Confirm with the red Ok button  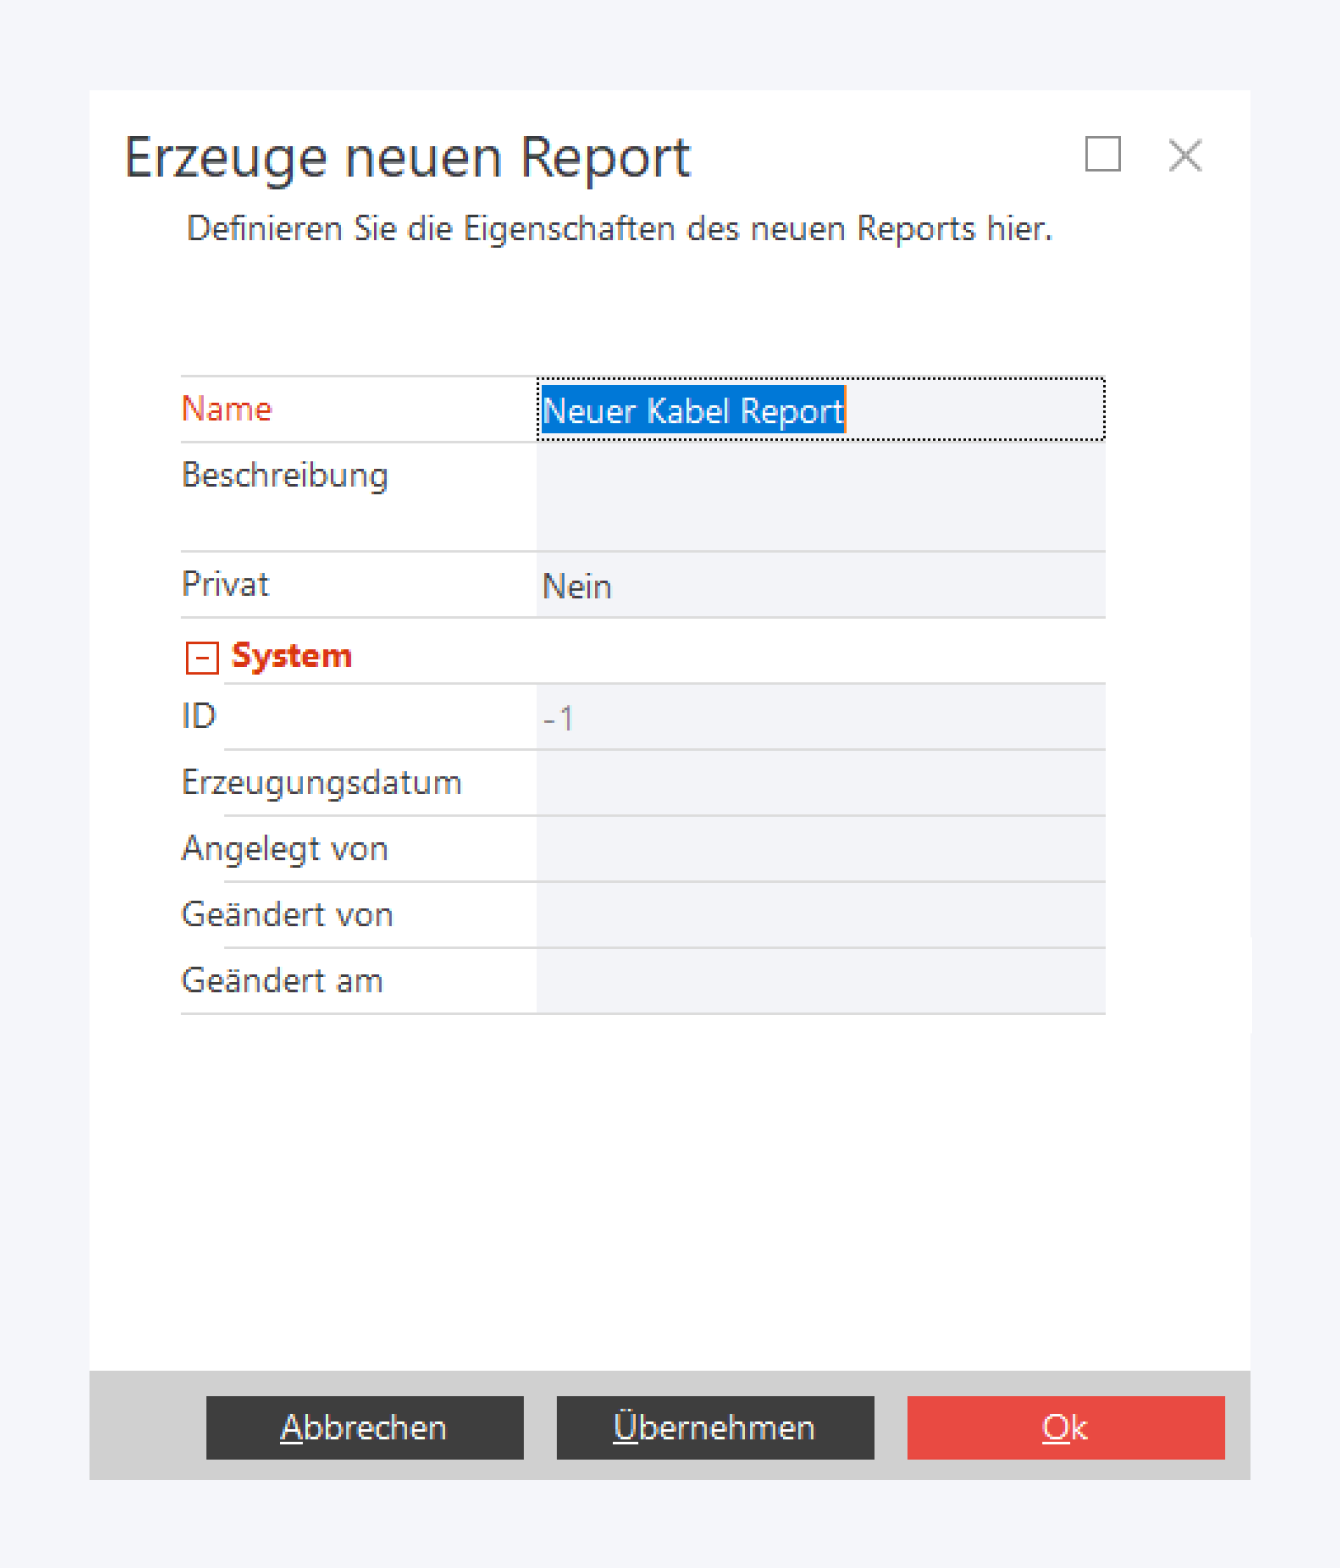[x=1065, y=1427]
